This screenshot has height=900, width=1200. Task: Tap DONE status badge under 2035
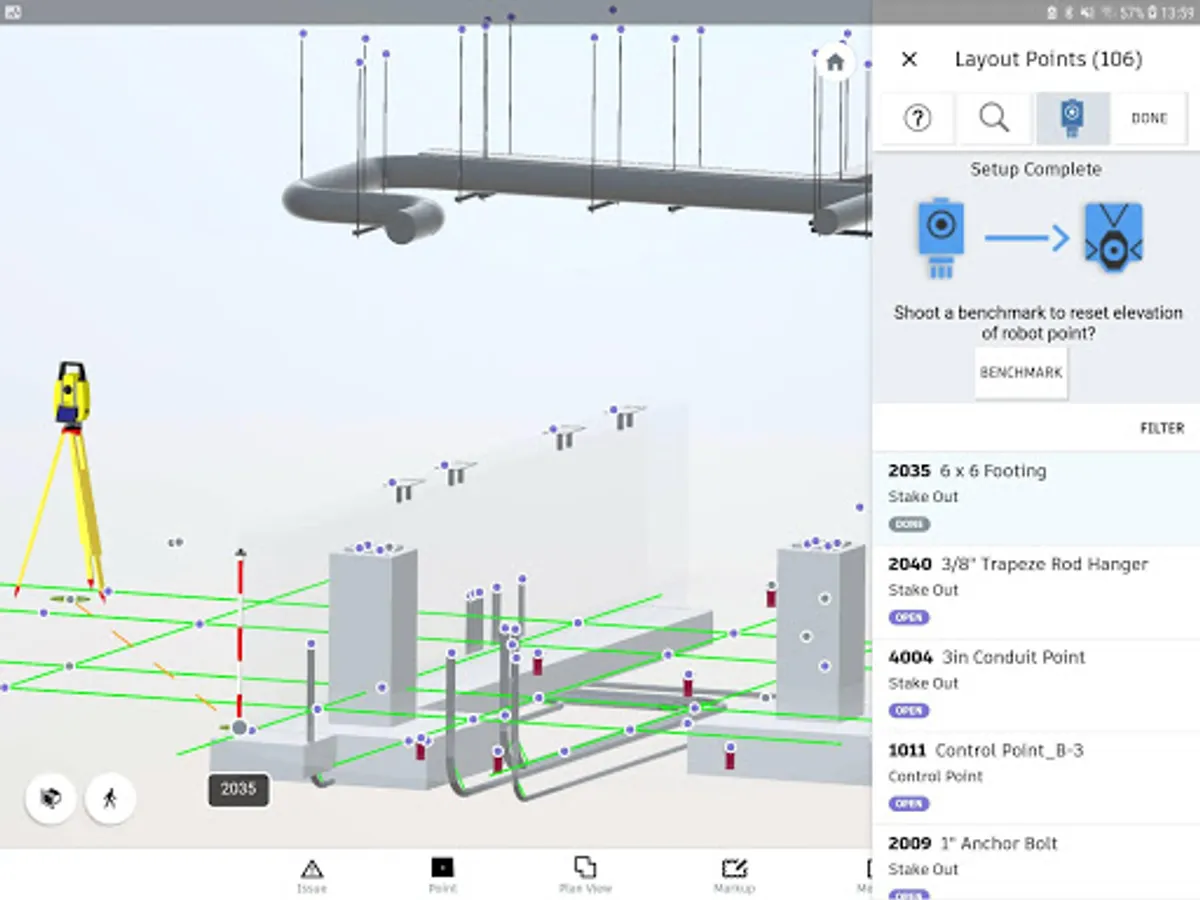point(909,524)
